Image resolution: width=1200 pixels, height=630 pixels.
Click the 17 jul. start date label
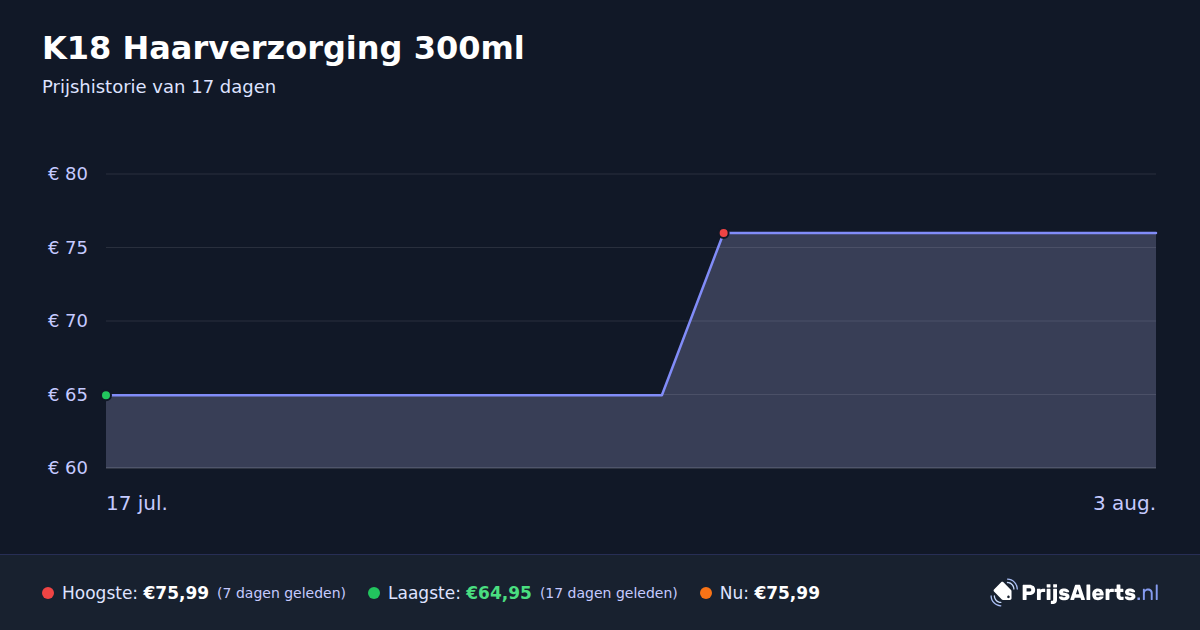[137, 503]
